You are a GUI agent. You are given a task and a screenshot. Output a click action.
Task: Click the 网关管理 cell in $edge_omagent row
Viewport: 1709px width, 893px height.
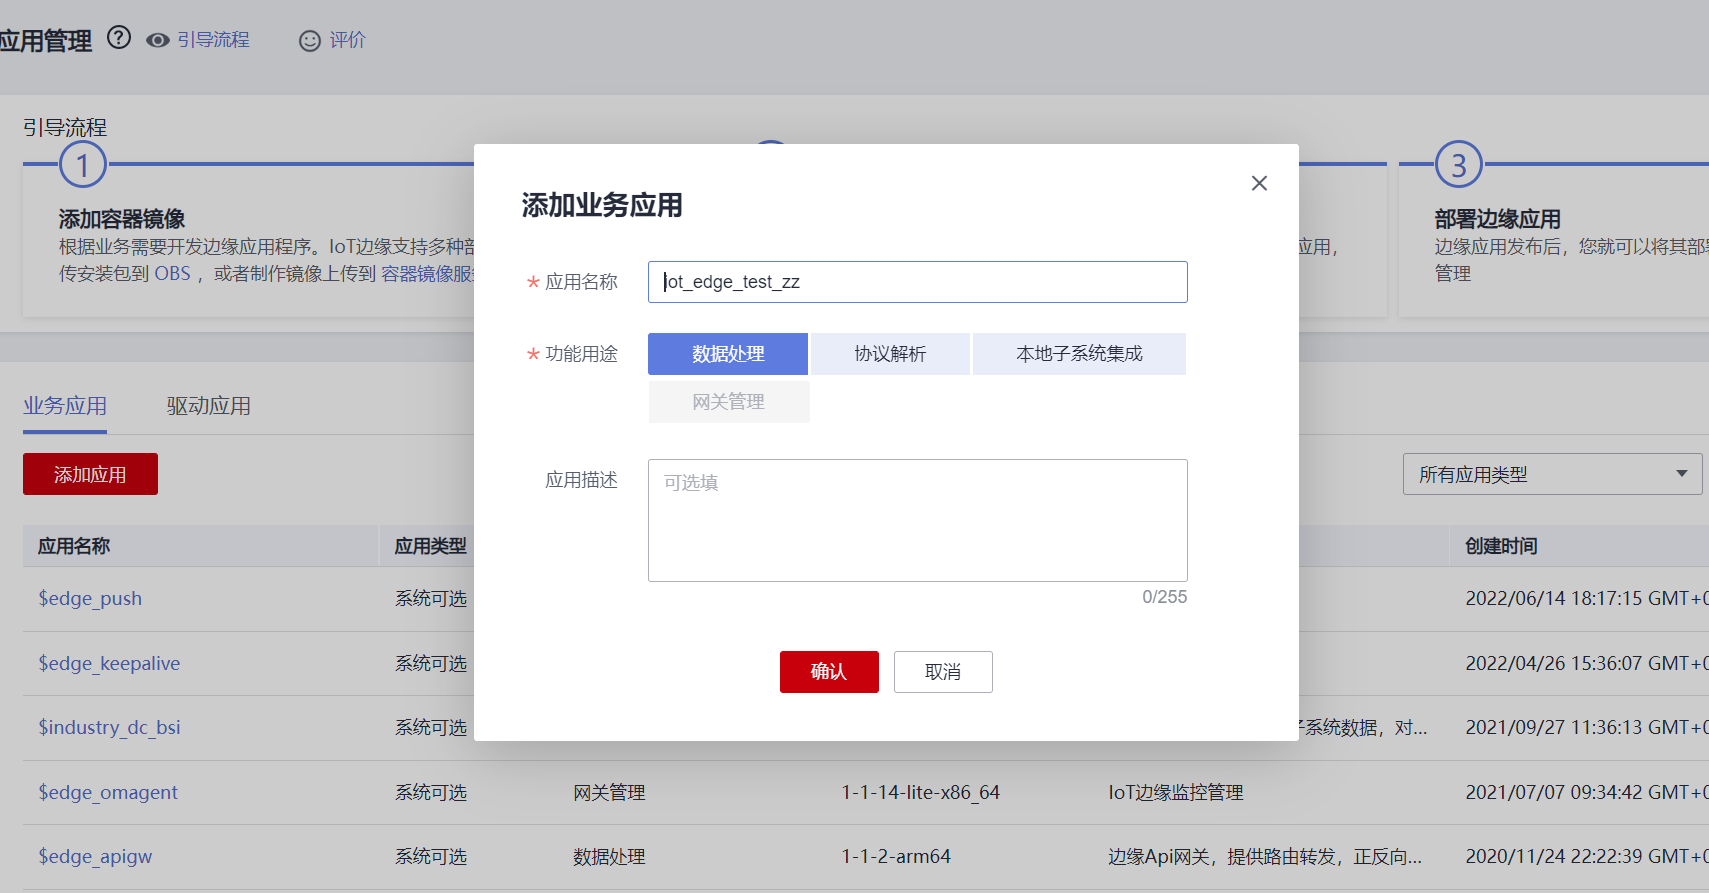(609, 792)
